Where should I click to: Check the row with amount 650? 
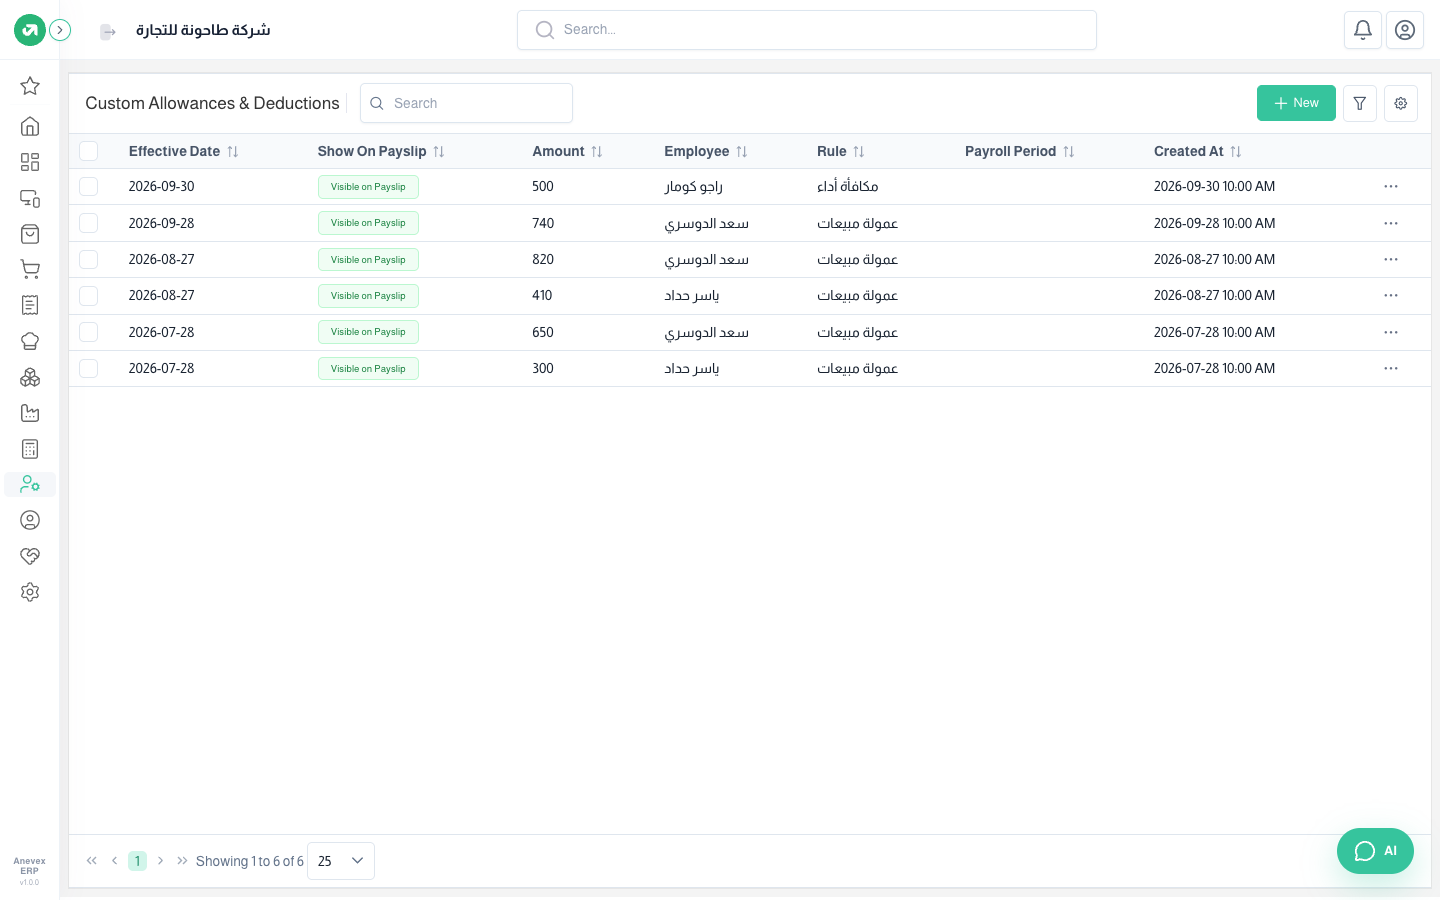pyautogui.click(x=89, y=332)
